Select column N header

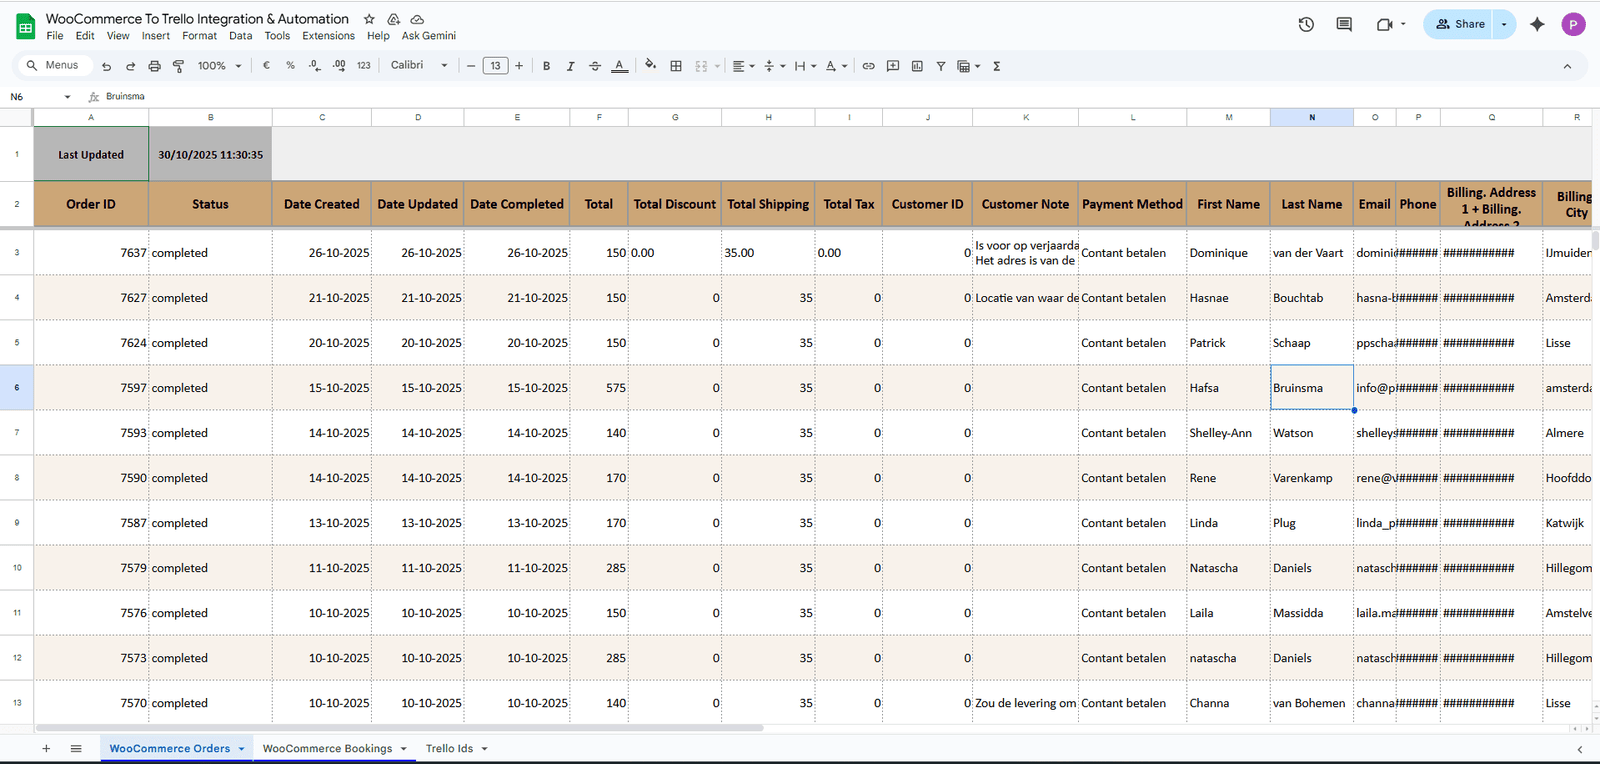(1312, 117)
